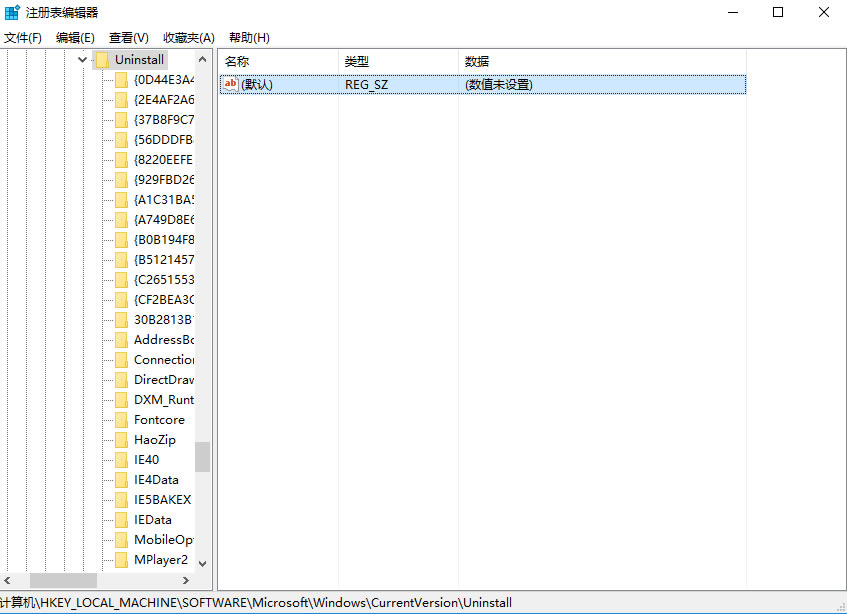
Task: Click the MPlayer2 folder icon
Action: pos(122,559)
